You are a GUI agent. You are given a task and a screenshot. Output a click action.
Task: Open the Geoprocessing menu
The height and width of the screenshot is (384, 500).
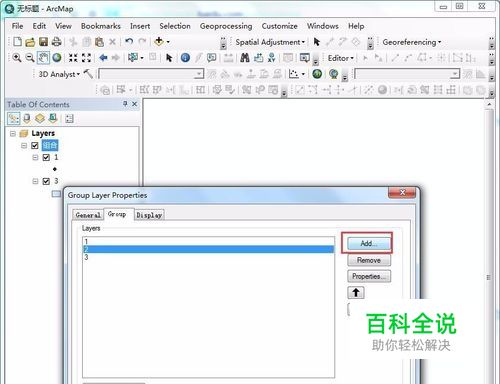point(226,26)
